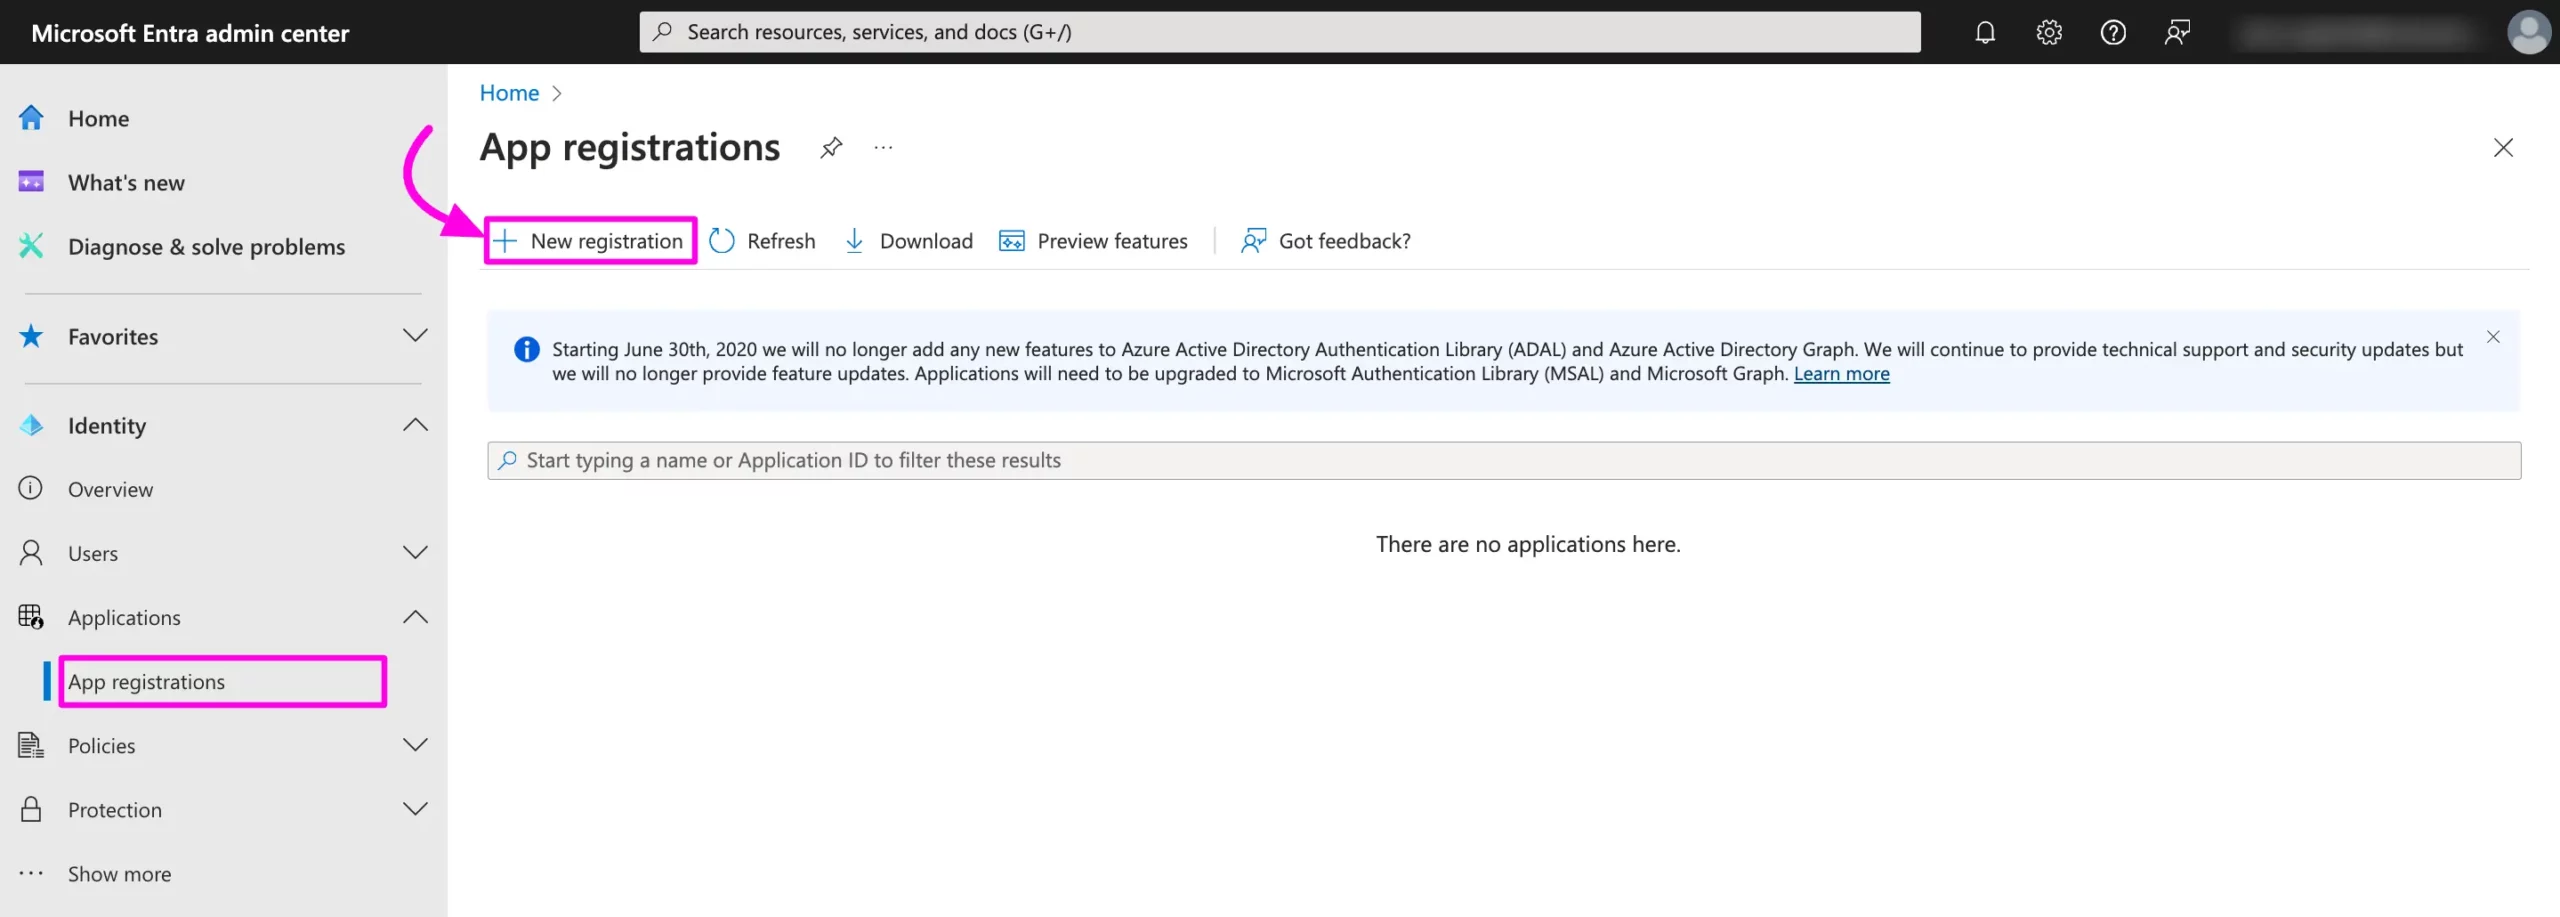The image size is (2560, 917).
Task: Expand the Users section chevron
Action: tap(415, 553)
